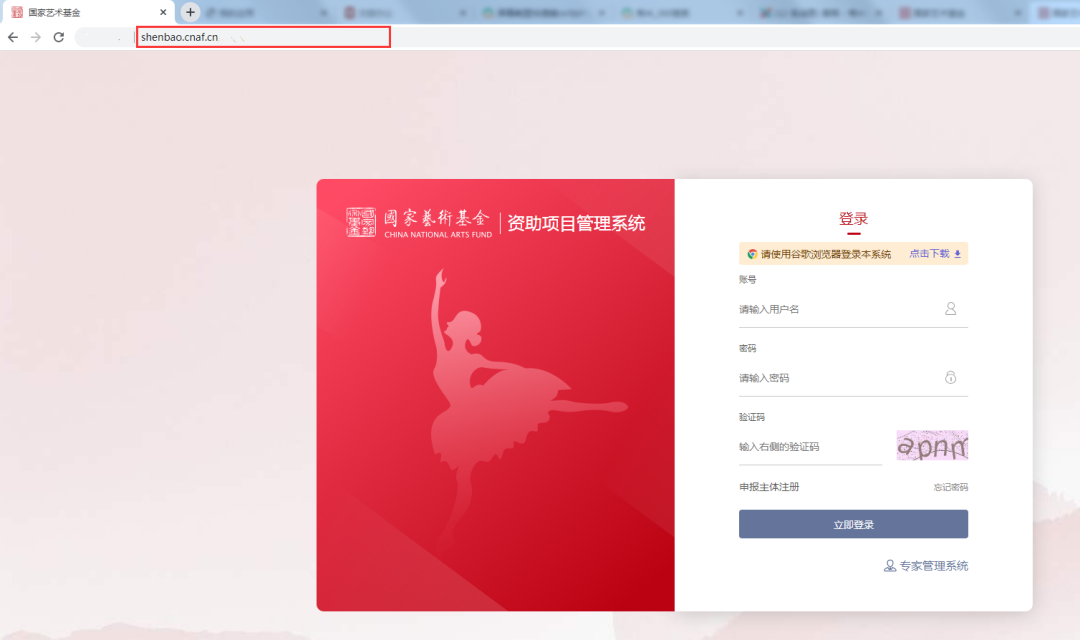This screenshot has width=1080, height=640.
Task: Open a new tab with the plus button
Action: tap(190, 12)
